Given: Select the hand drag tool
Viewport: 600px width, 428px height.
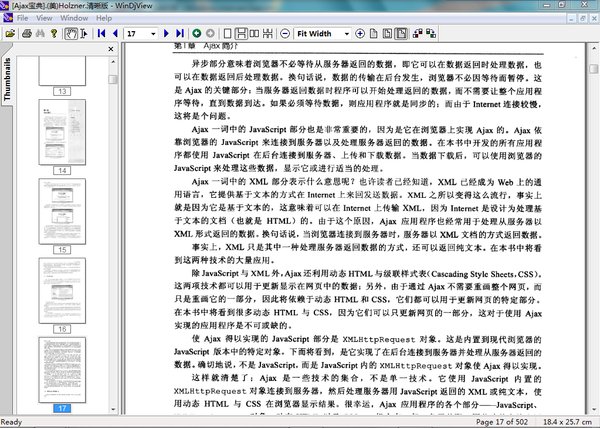Looking at the screenshot, I should (71, 34).
